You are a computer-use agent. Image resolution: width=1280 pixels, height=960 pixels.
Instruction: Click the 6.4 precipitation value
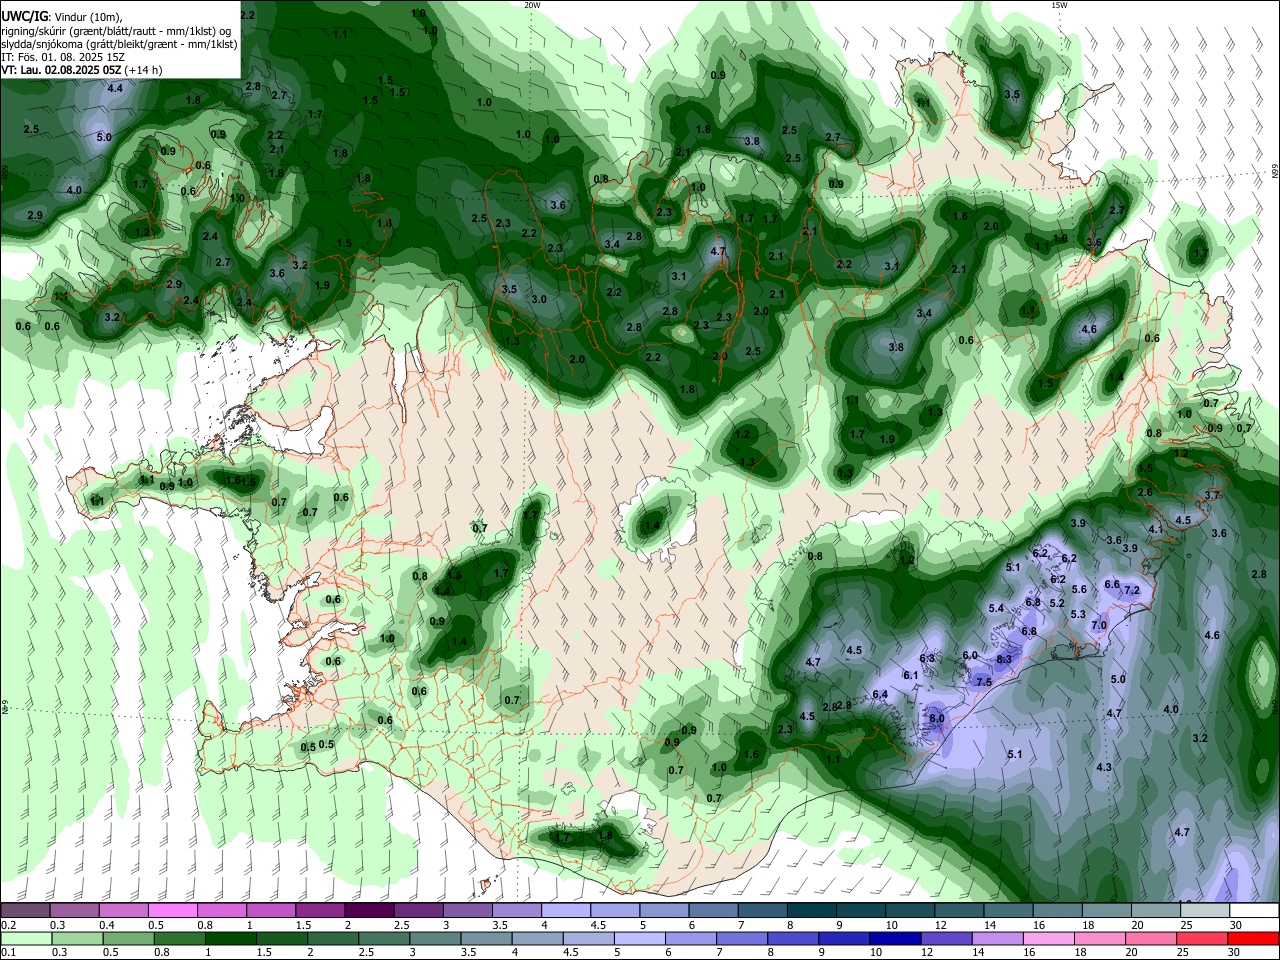(880, 694)
